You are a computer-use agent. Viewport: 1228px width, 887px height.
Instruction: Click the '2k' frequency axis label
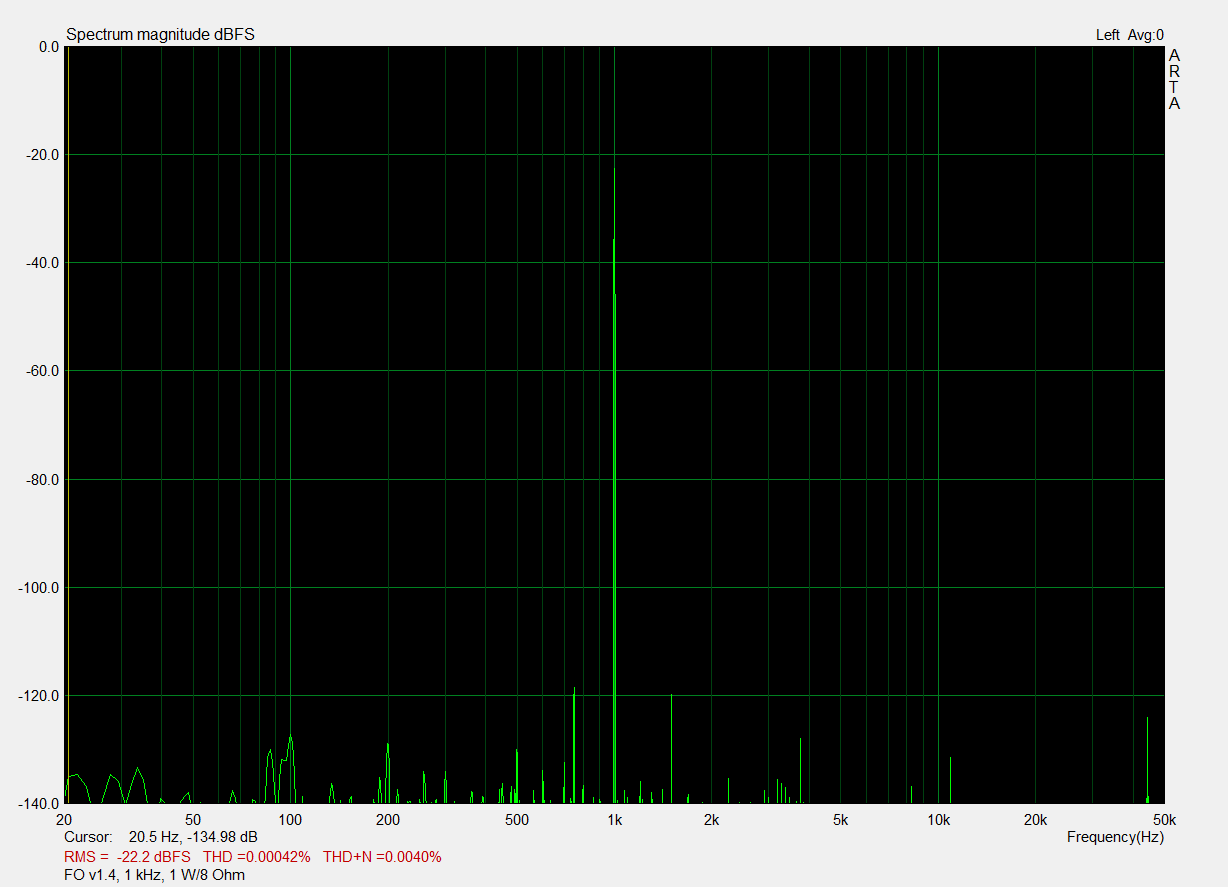[711, 820]
